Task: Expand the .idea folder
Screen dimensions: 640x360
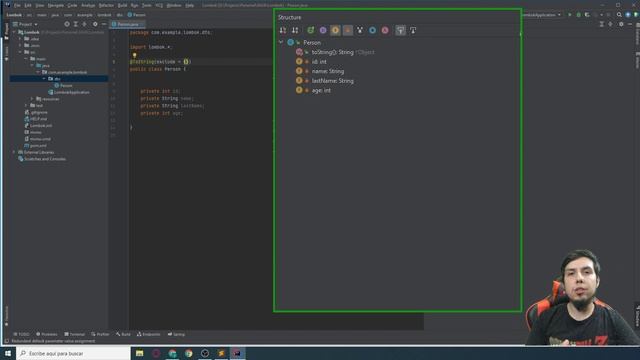Action: pos(20,39)
